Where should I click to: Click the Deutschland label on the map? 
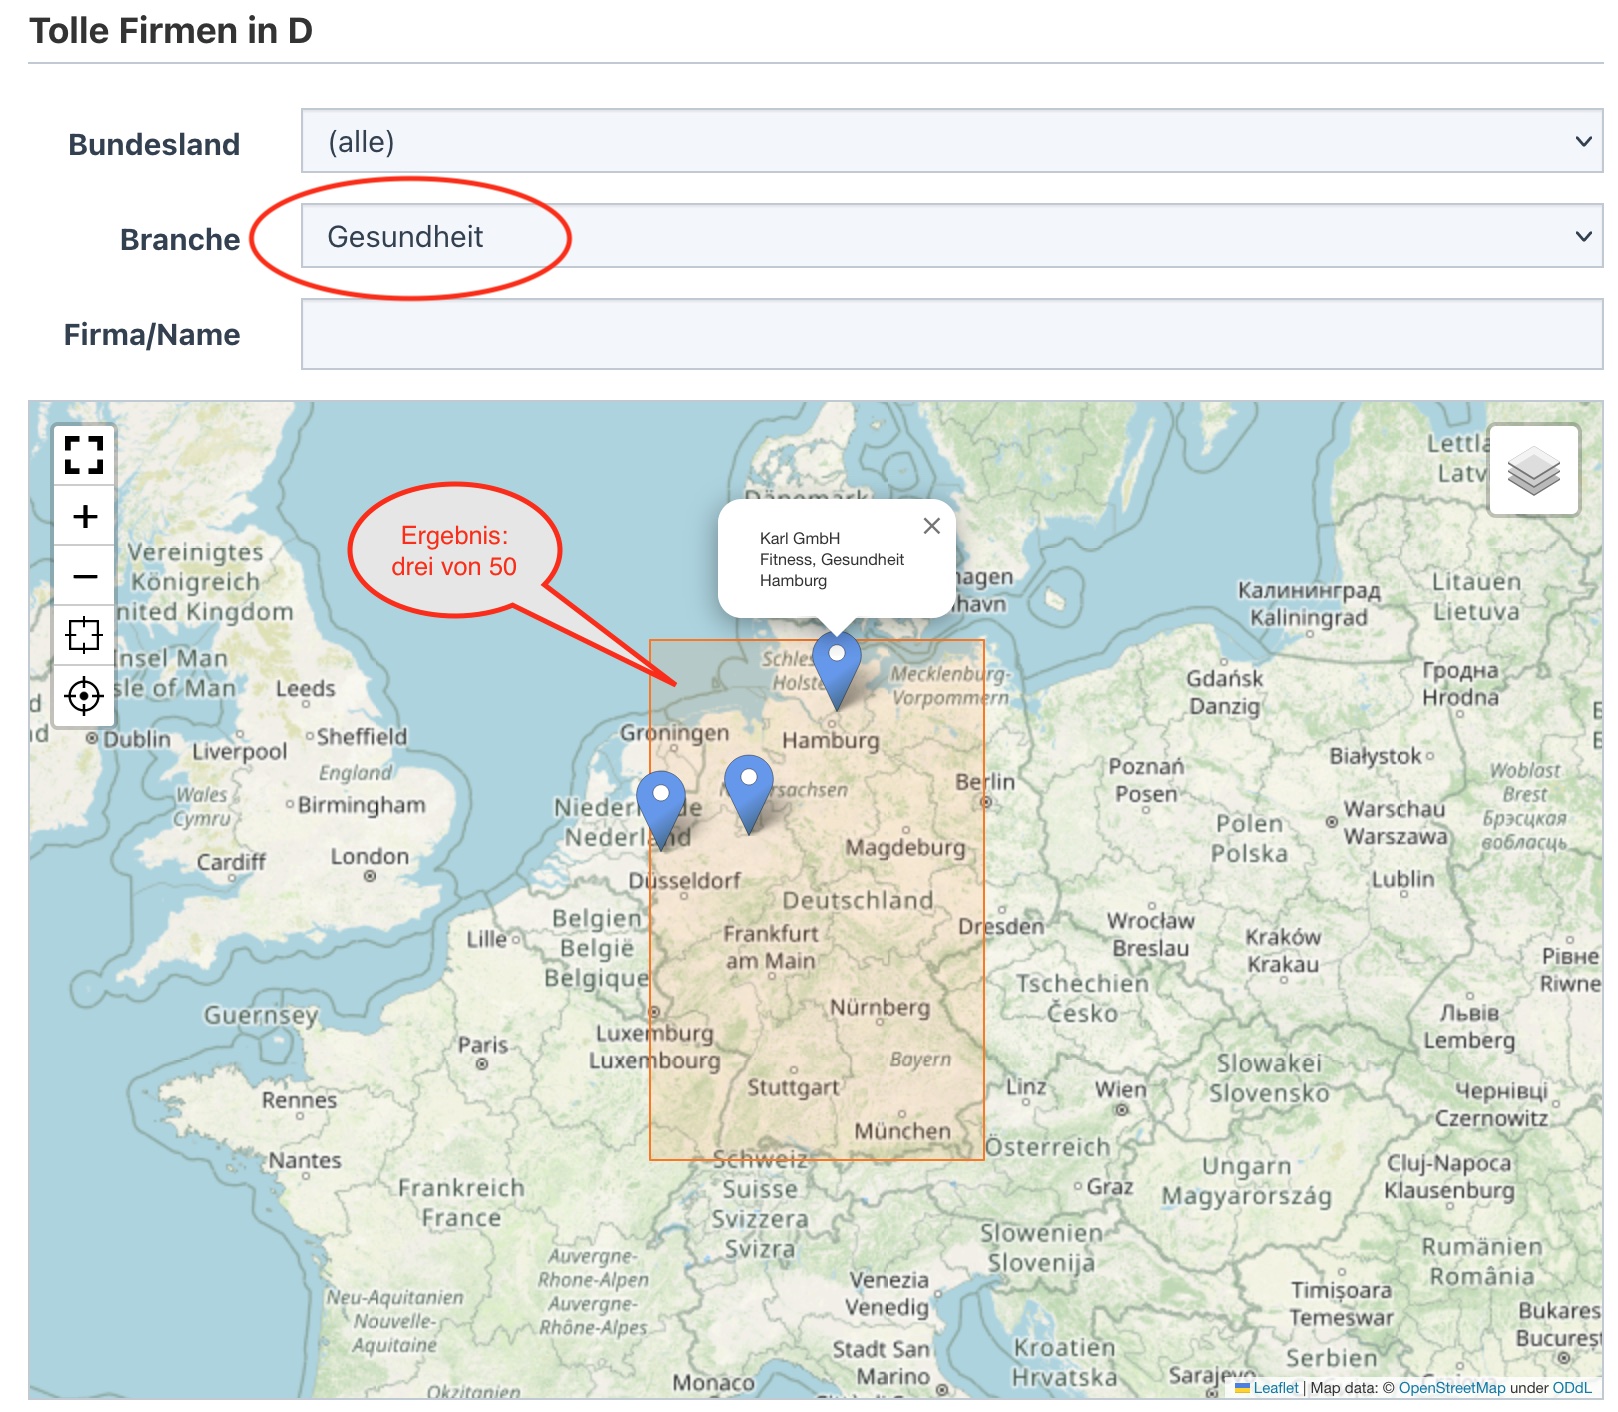click(x=858, y=901)
